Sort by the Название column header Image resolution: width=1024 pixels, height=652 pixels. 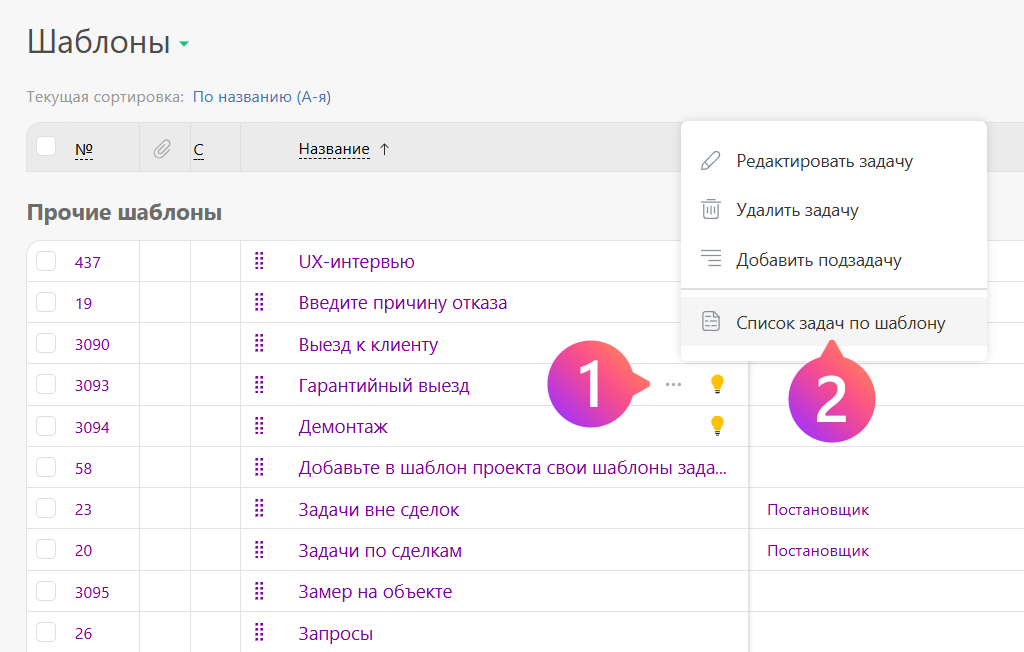point(334,149)
